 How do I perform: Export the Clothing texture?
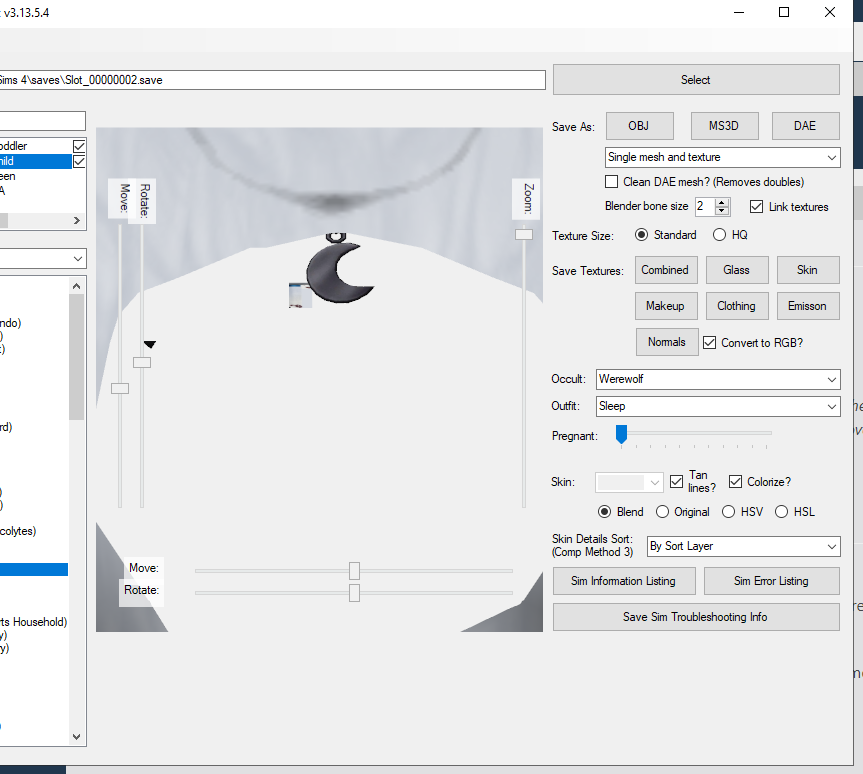click(x=737, y=305)
